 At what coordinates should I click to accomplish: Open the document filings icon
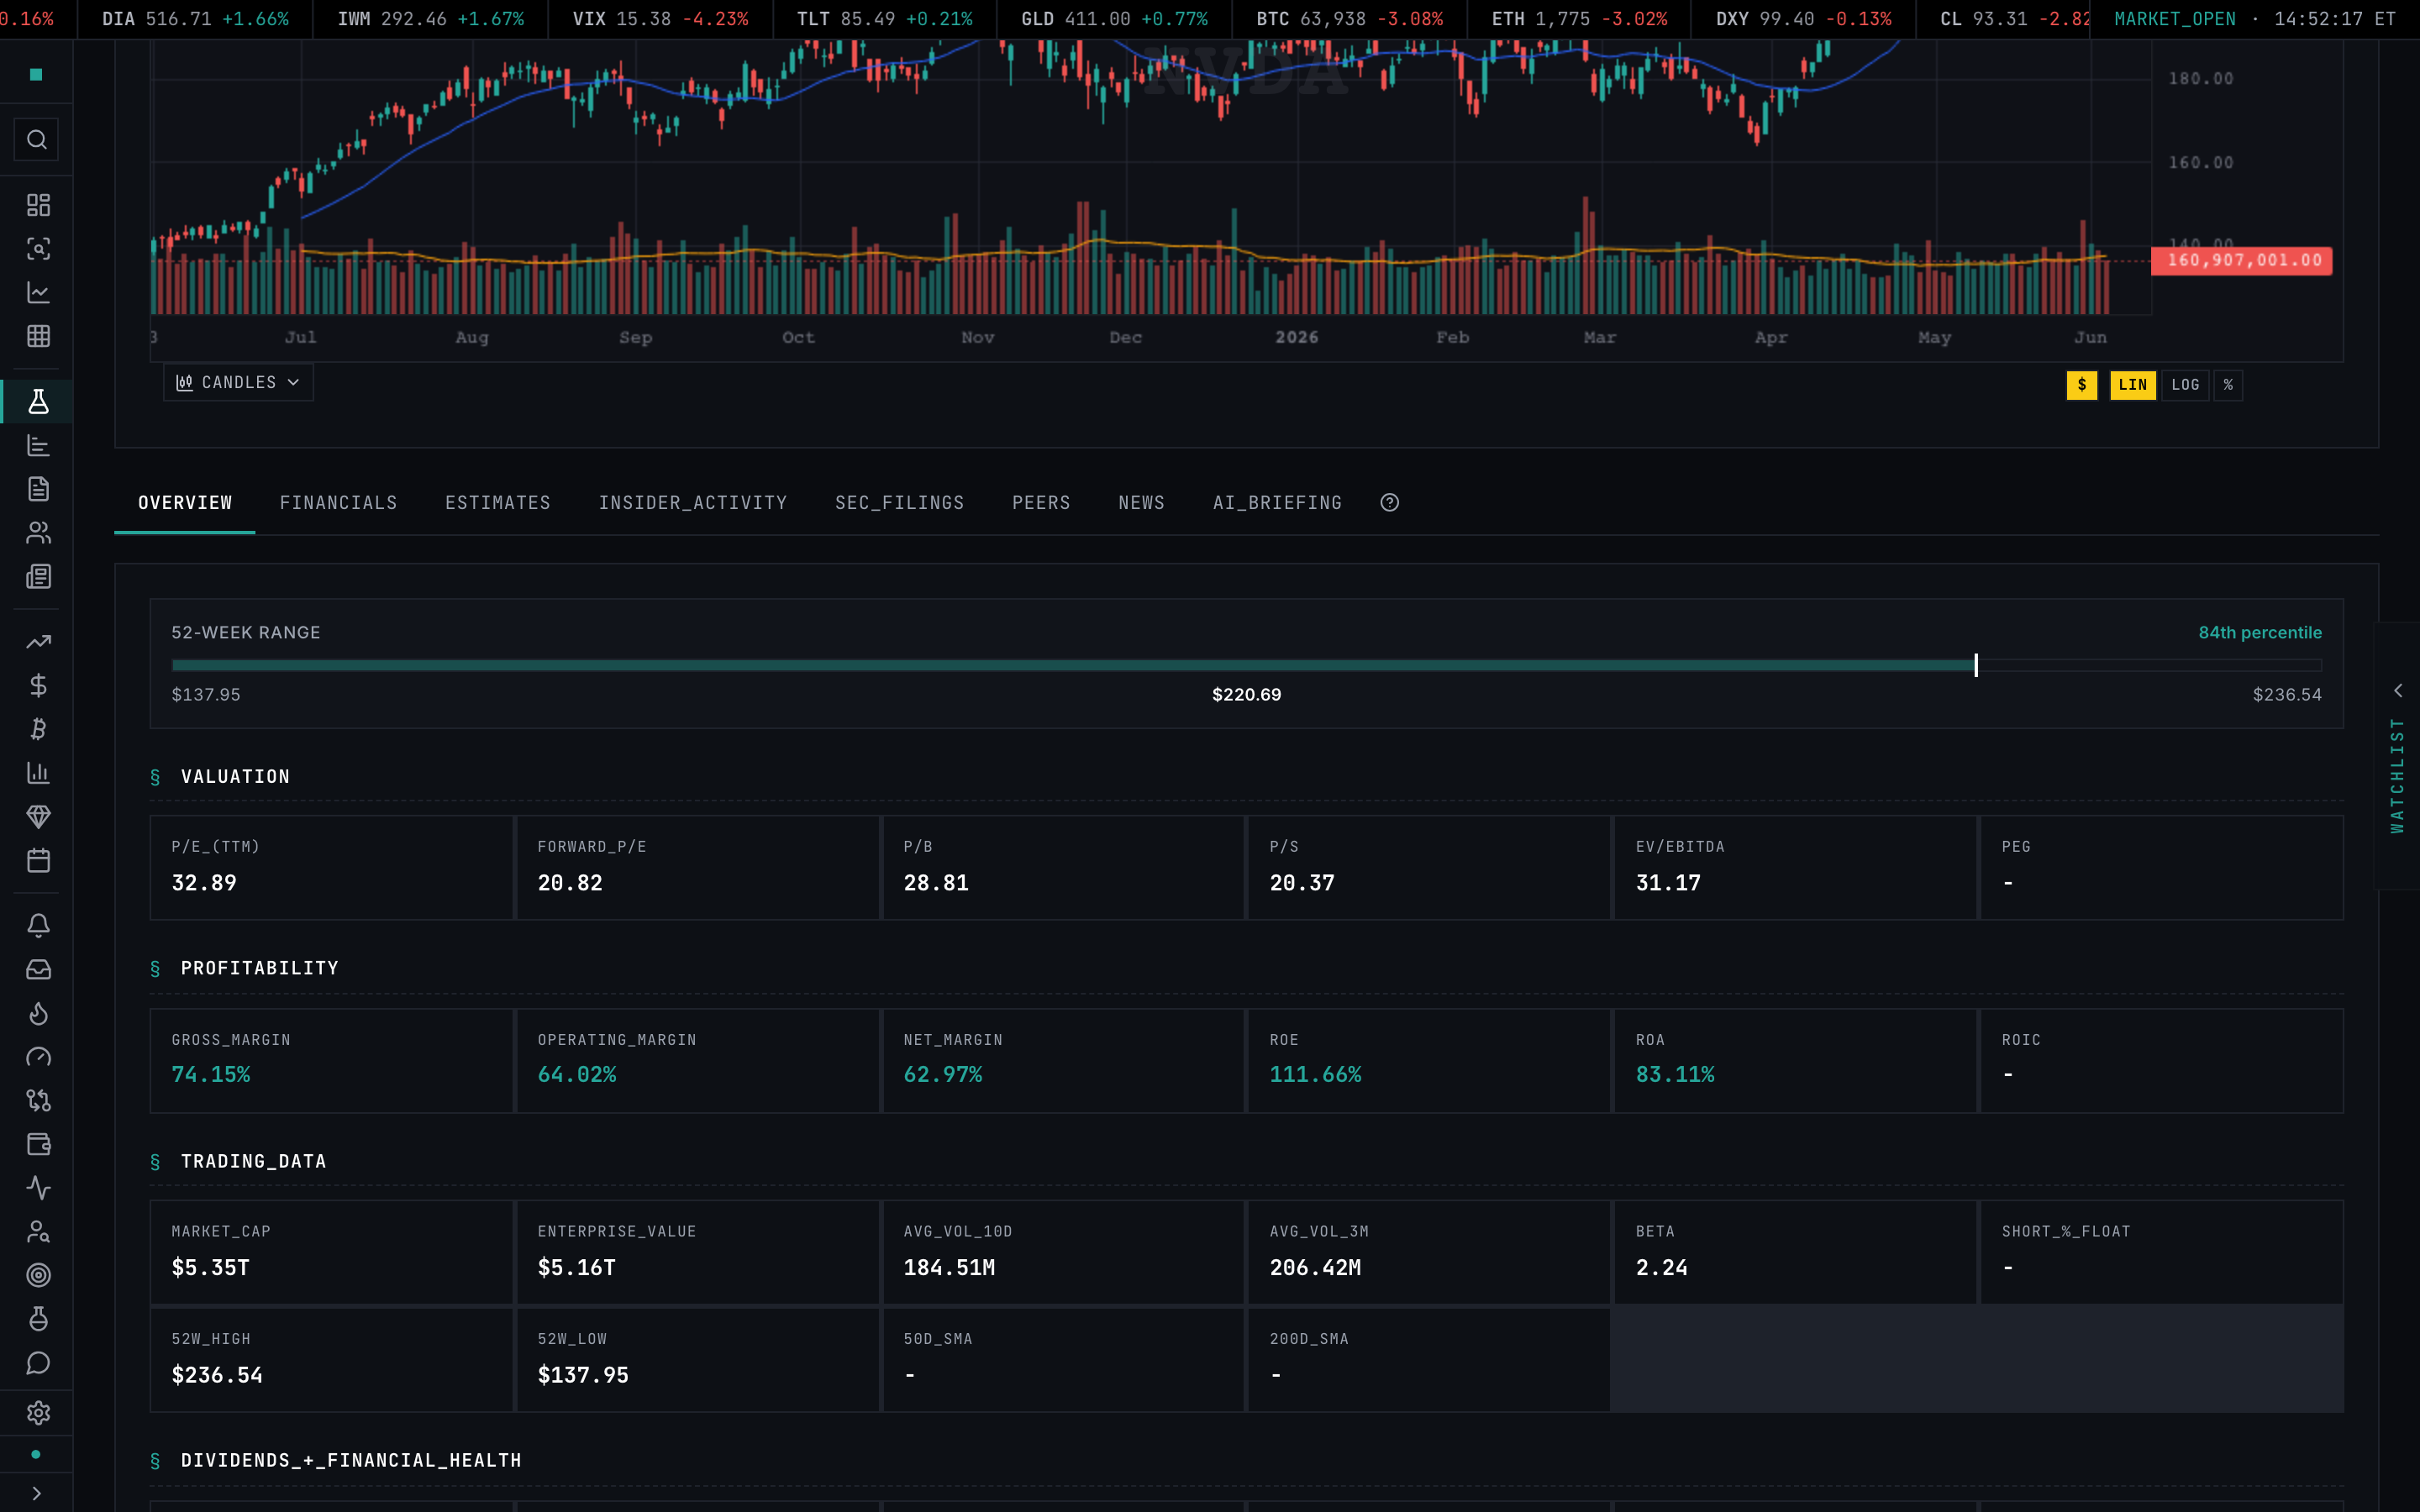(x=38, y=489)
